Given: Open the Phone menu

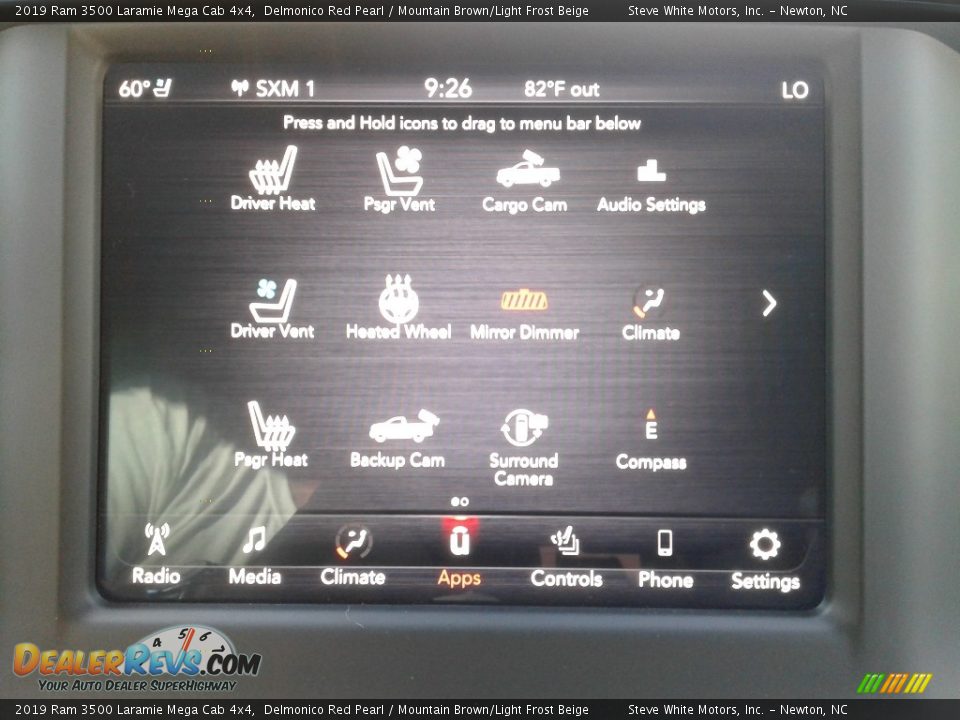Looking at the screenshot, I should click(665, 557).
